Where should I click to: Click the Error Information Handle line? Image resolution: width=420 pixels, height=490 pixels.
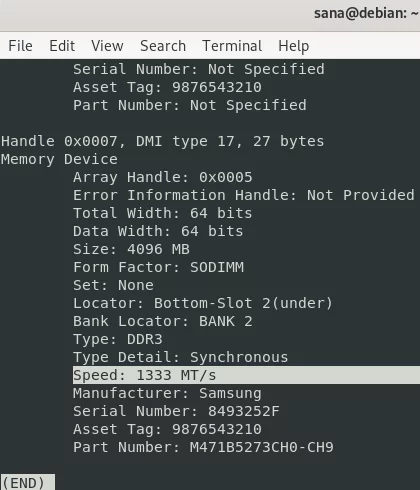click(x=244, y=195)
